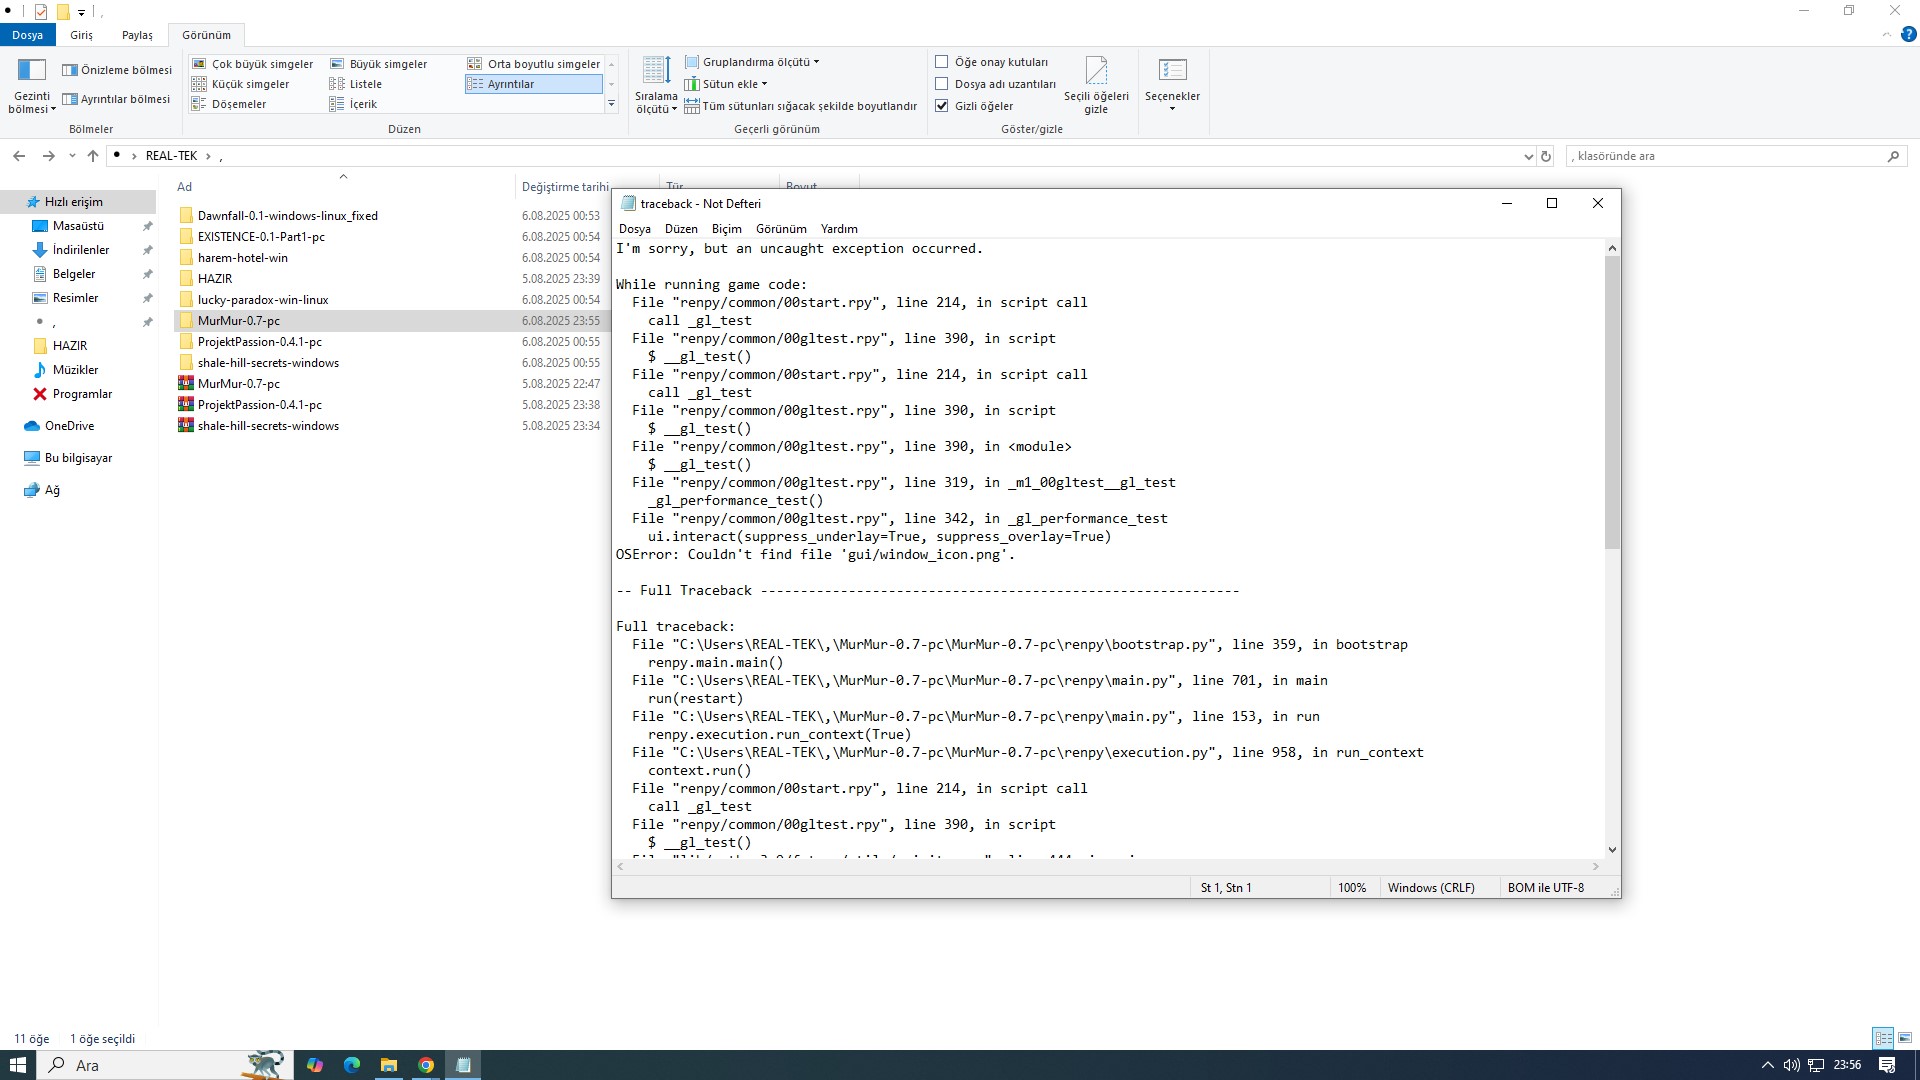This screenshot has height=1080, width=1920.
Task: Open recent locations dropdown arrow
Action: [x=72, y=156]
